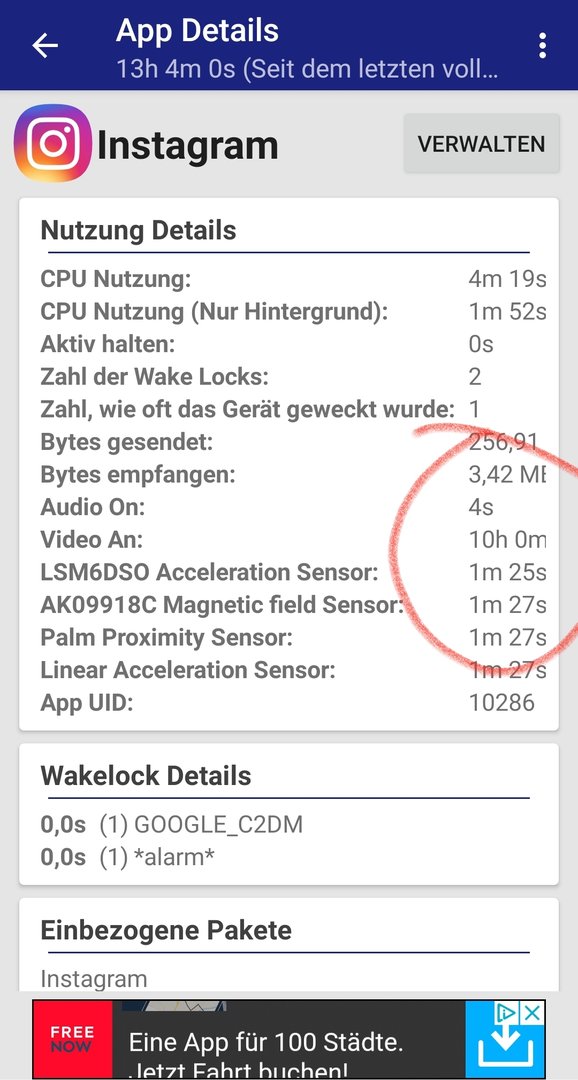Tap the Wakelock Details heading
Viewport: 578px width, 1080px height.
coord(146,776)
